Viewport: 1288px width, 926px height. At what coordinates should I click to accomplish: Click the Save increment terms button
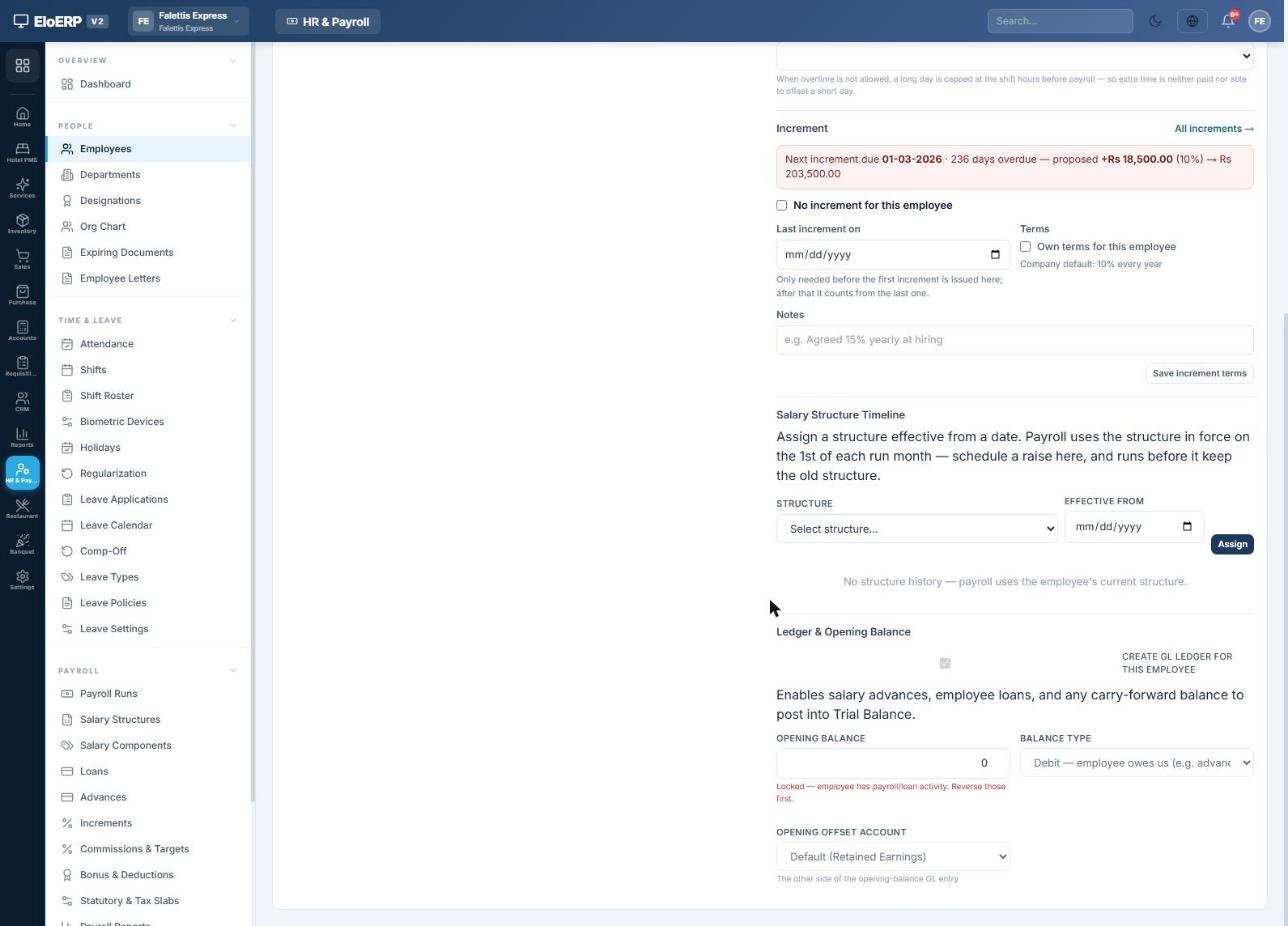pyautogui.click(x=1199, y=373)
